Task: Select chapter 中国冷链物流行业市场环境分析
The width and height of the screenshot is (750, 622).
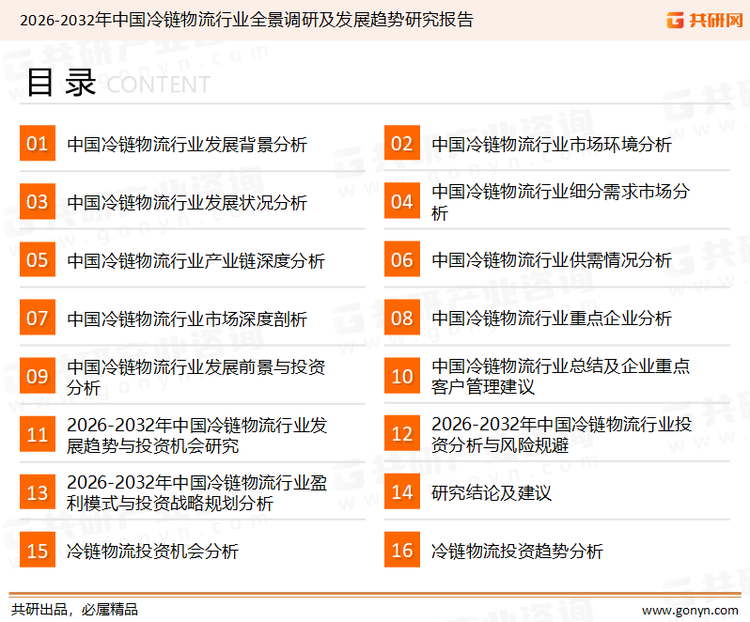Action: 551,144
